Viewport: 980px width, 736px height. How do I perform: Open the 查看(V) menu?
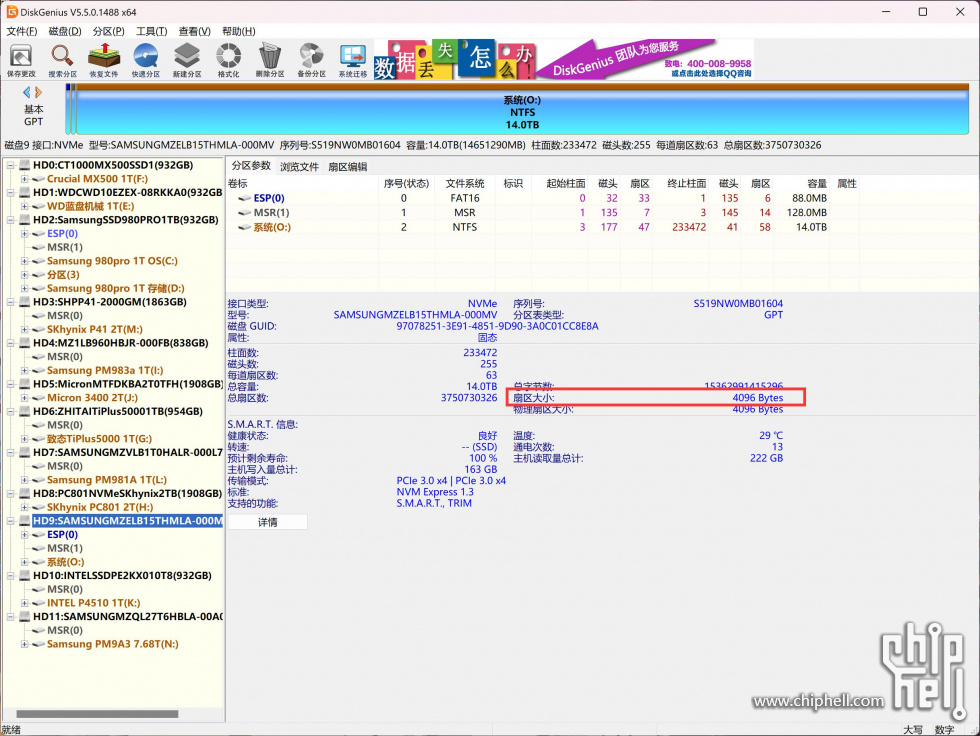(194, 31)
